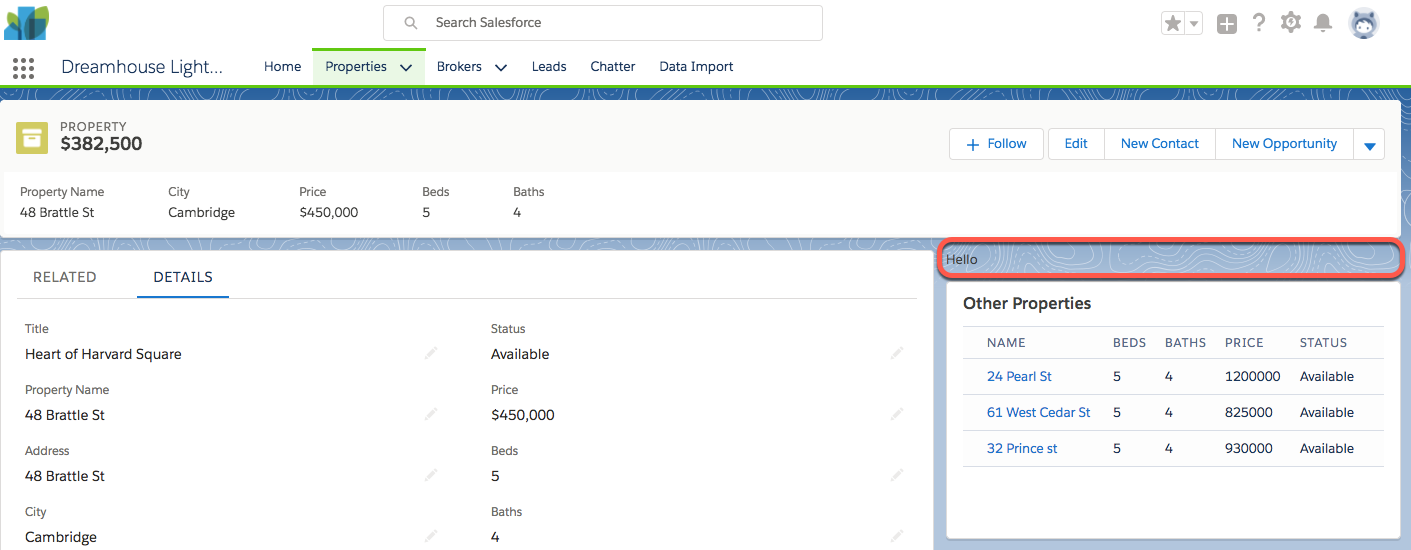The height and width of the screenshot is (550, 1411).
Task: Open the Setup gear icon
Action: pos(1291,23)
